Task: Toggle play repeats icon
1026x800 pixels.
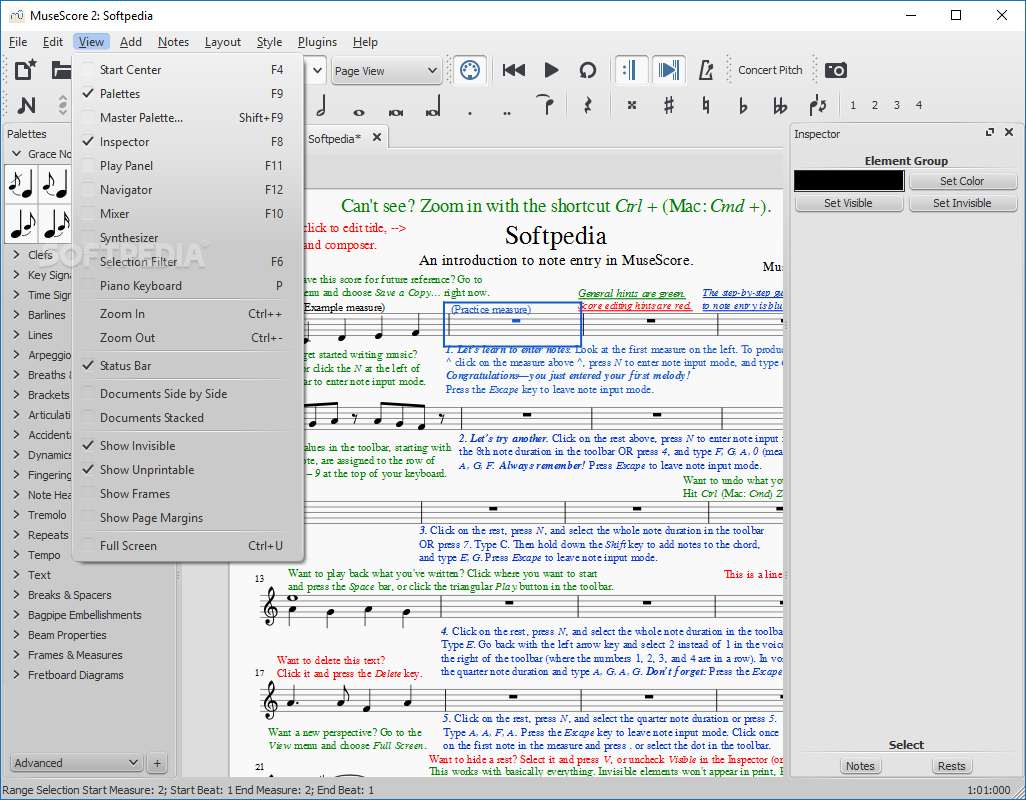Action: tap(631, 70)
